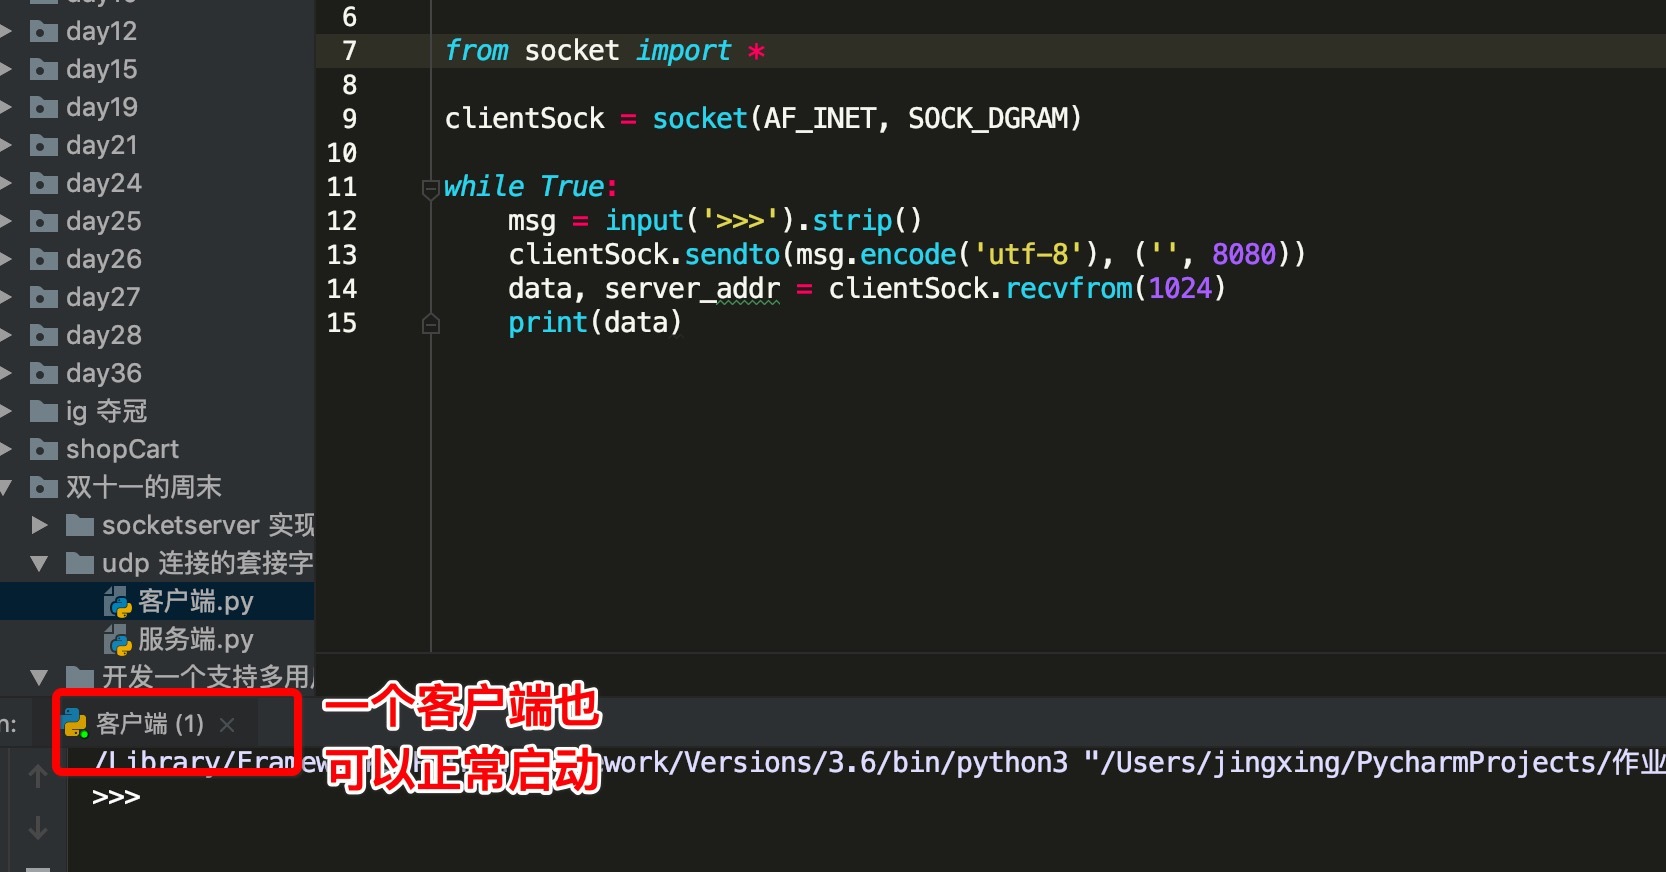This screenshot has width=1666, height=872.
Task: Click line number 6 in the gutter
Action: [349, 17]
